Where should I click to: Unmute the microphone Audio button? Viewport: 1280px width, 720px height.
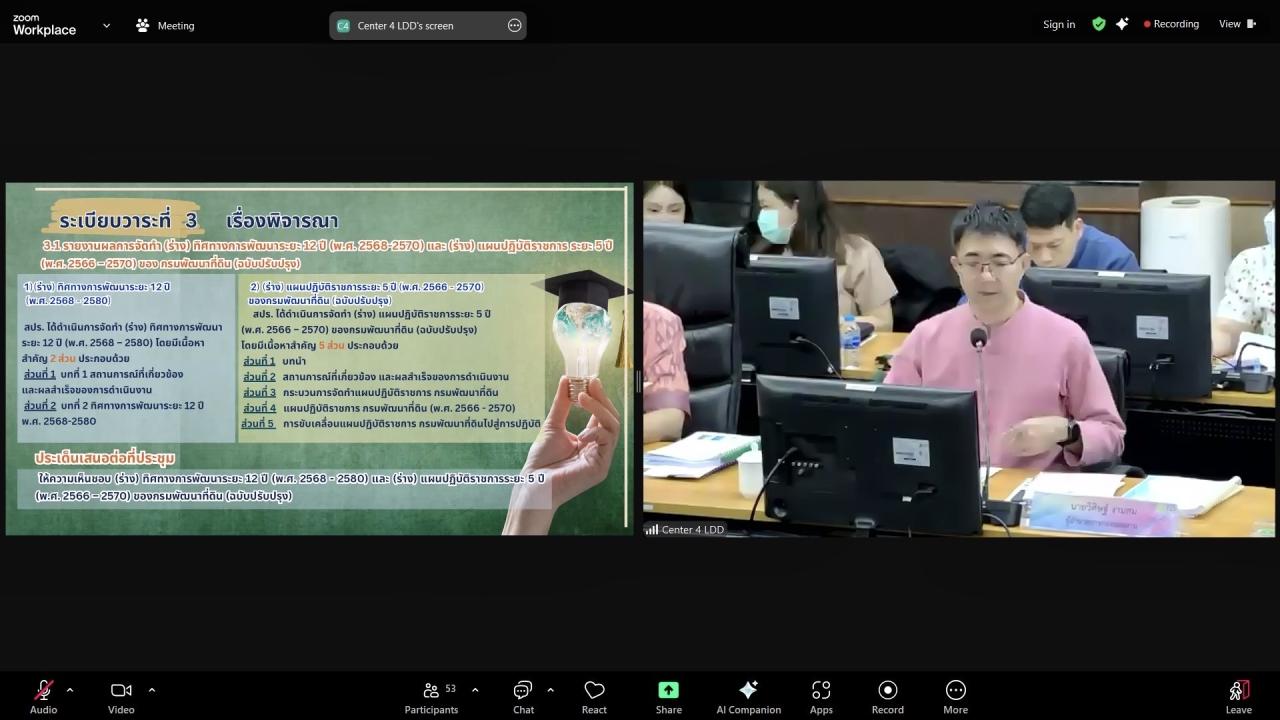[x=43, y=697]
